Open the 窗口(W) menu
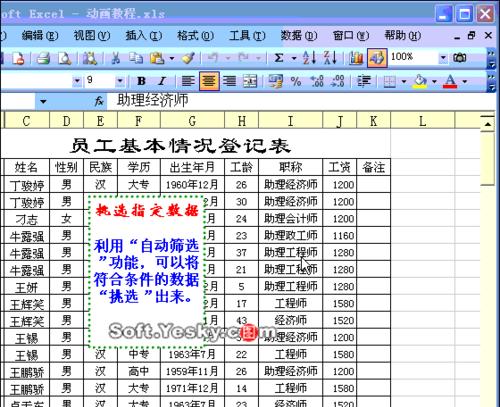This screenshot has height=407, width=500. [x=351, y=35]
